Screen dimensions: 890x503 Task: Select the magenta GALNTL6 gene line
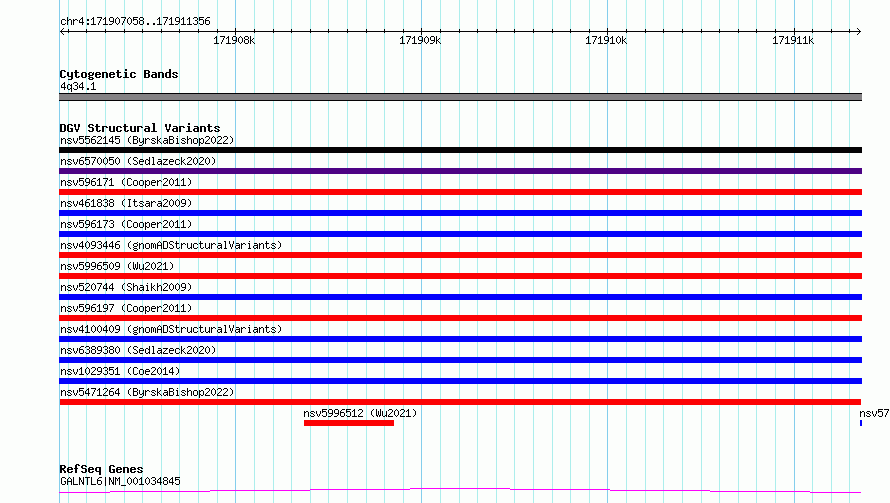460,491
